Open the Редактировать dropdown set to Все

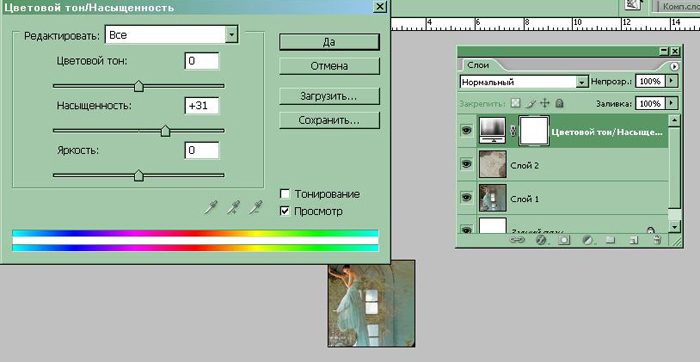tap(171, 34)
